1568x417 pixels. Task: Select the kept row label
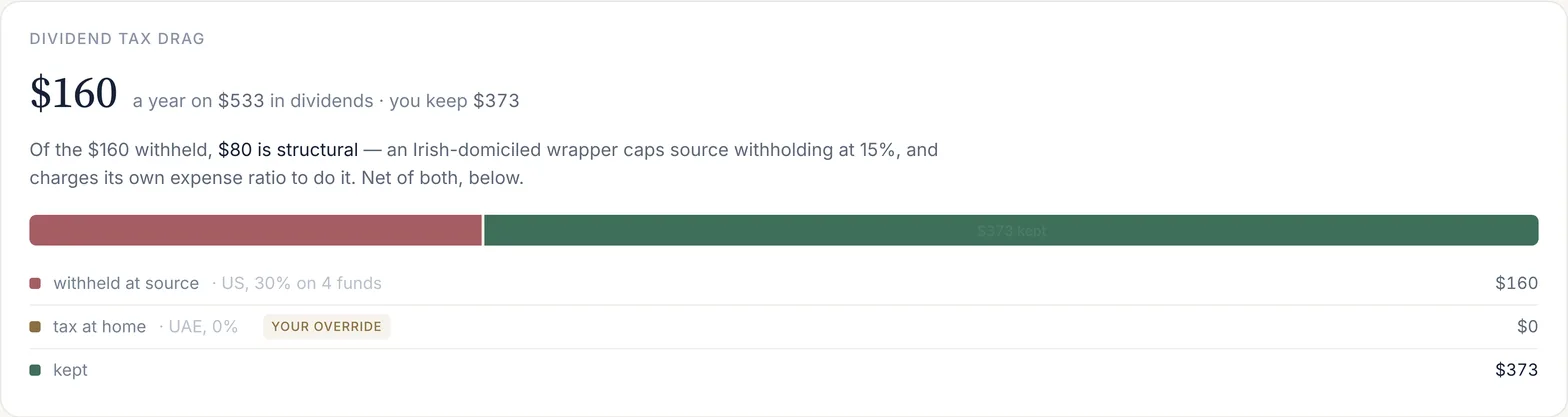(70, 370)
